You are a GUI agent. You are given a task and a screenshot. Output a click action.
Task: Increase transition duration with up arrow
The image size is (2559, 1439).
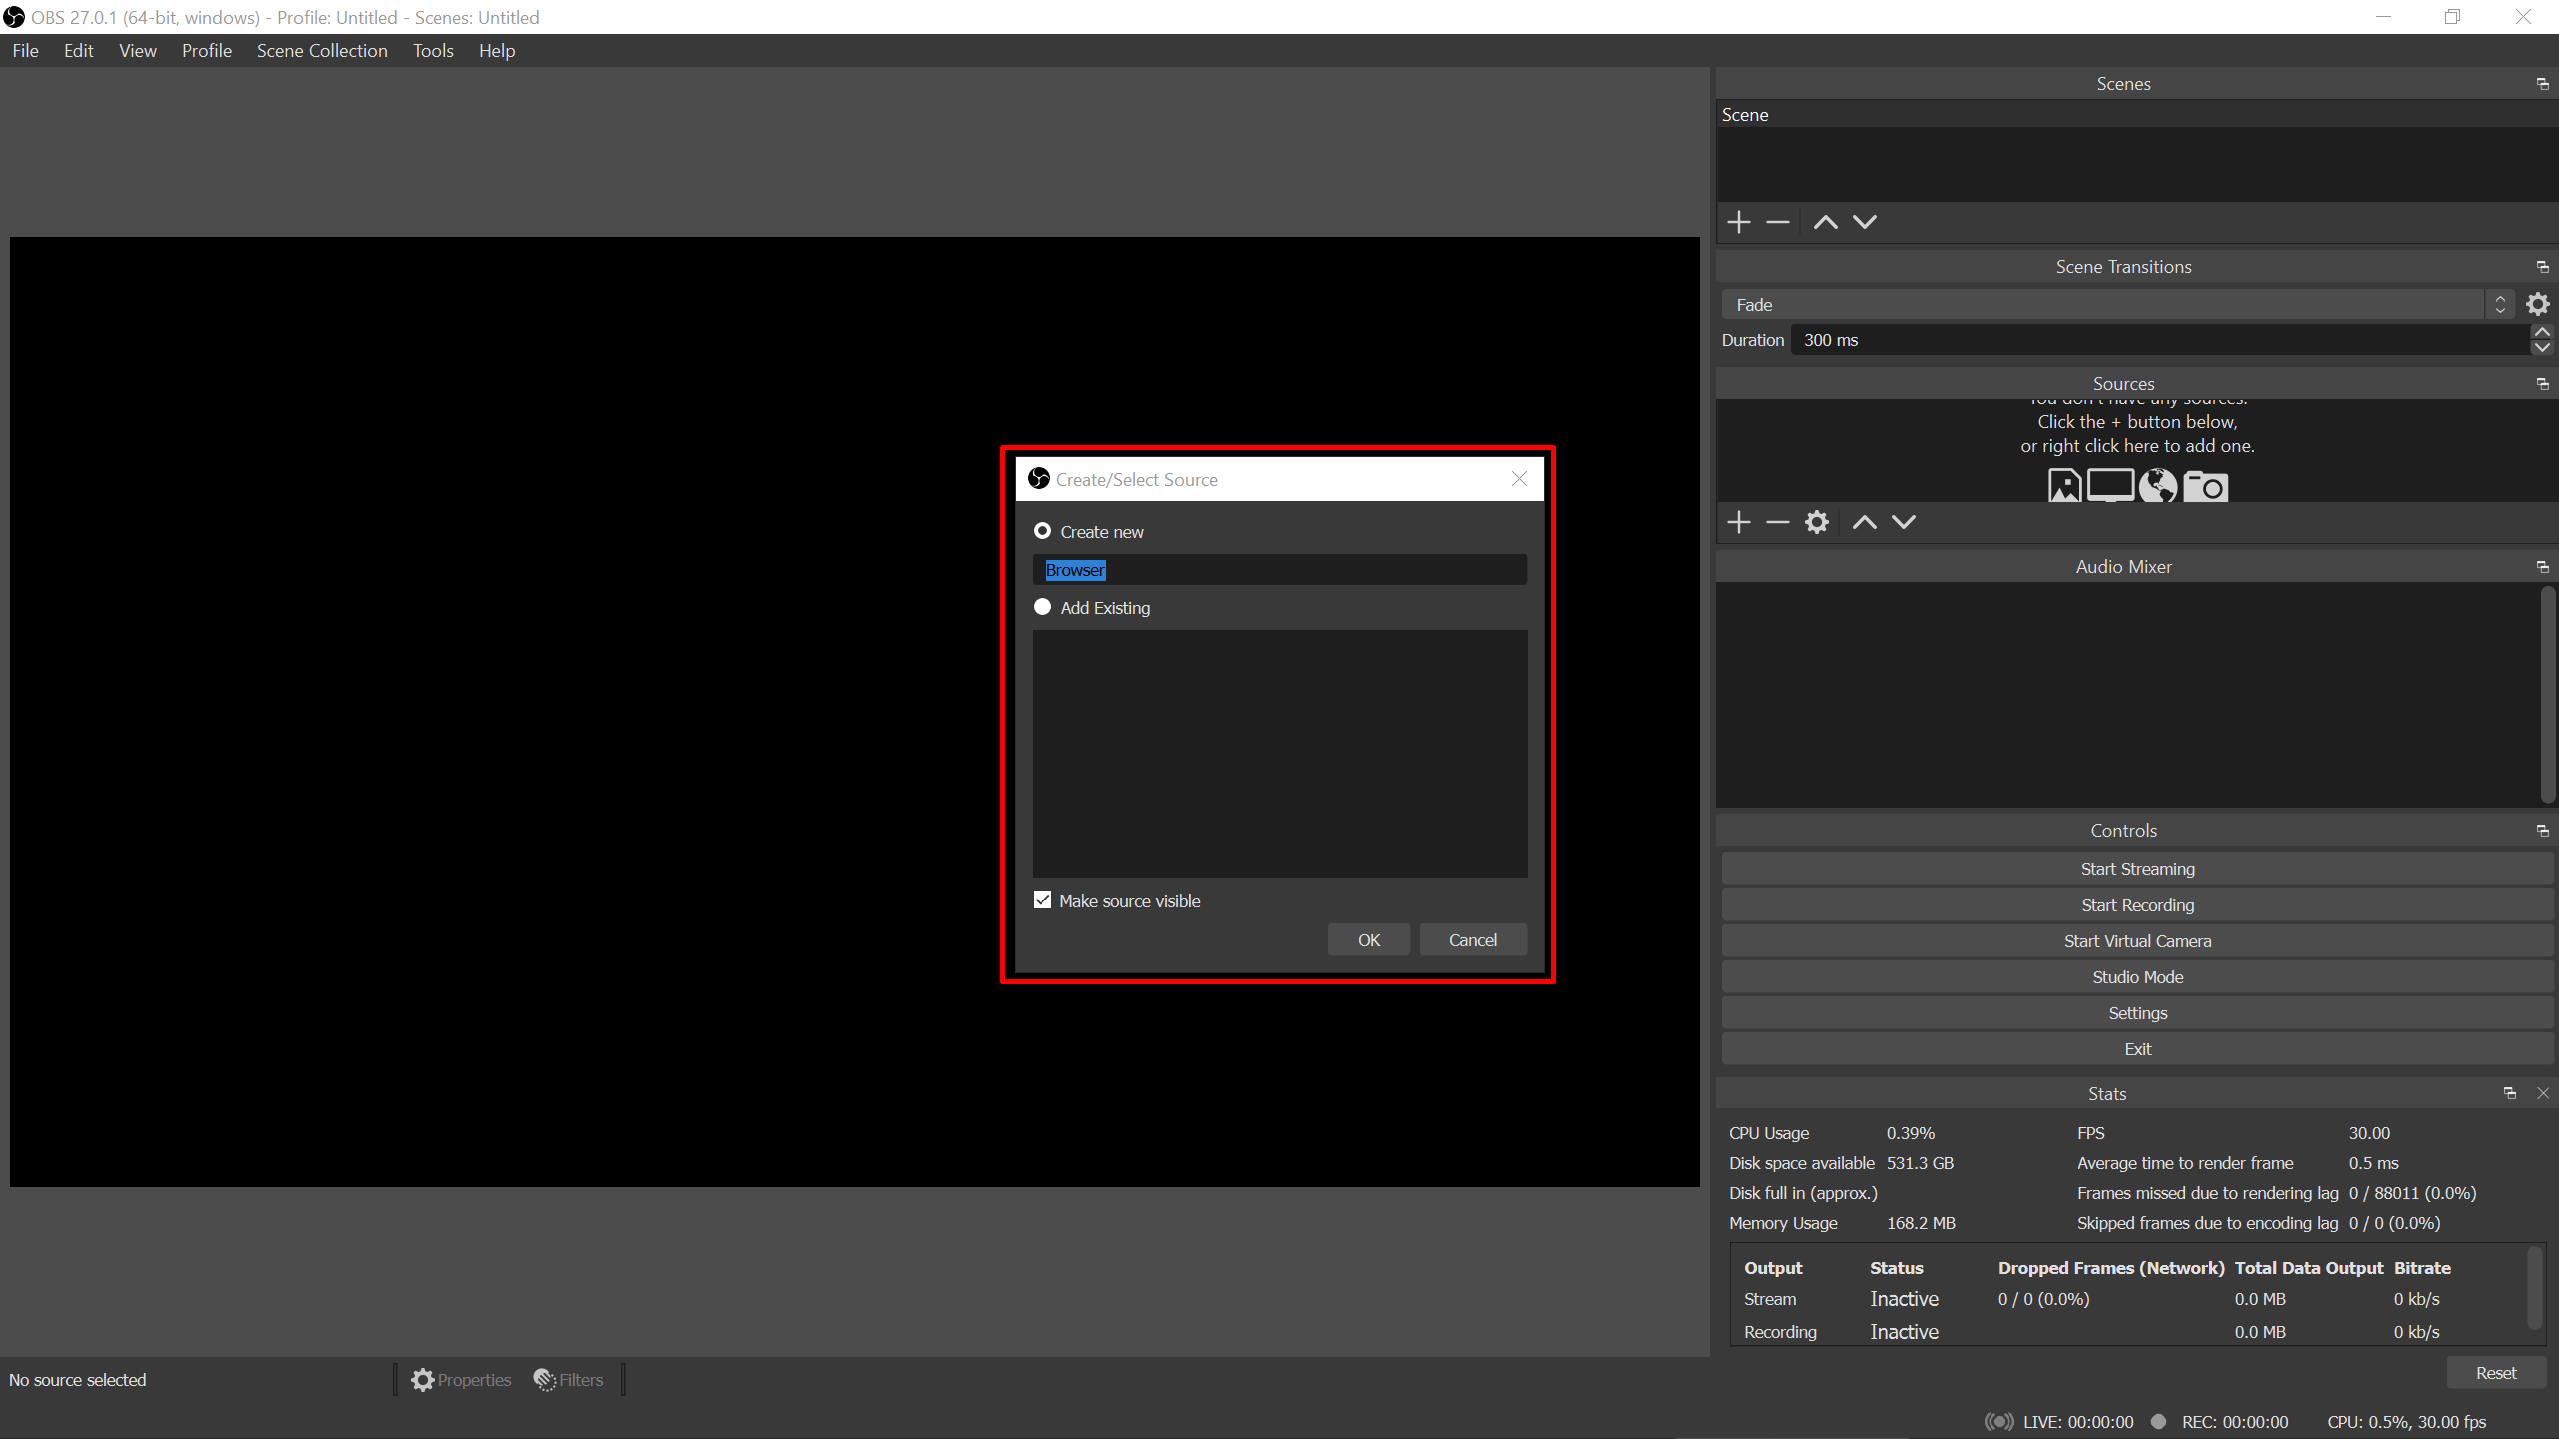(2541, 332)
